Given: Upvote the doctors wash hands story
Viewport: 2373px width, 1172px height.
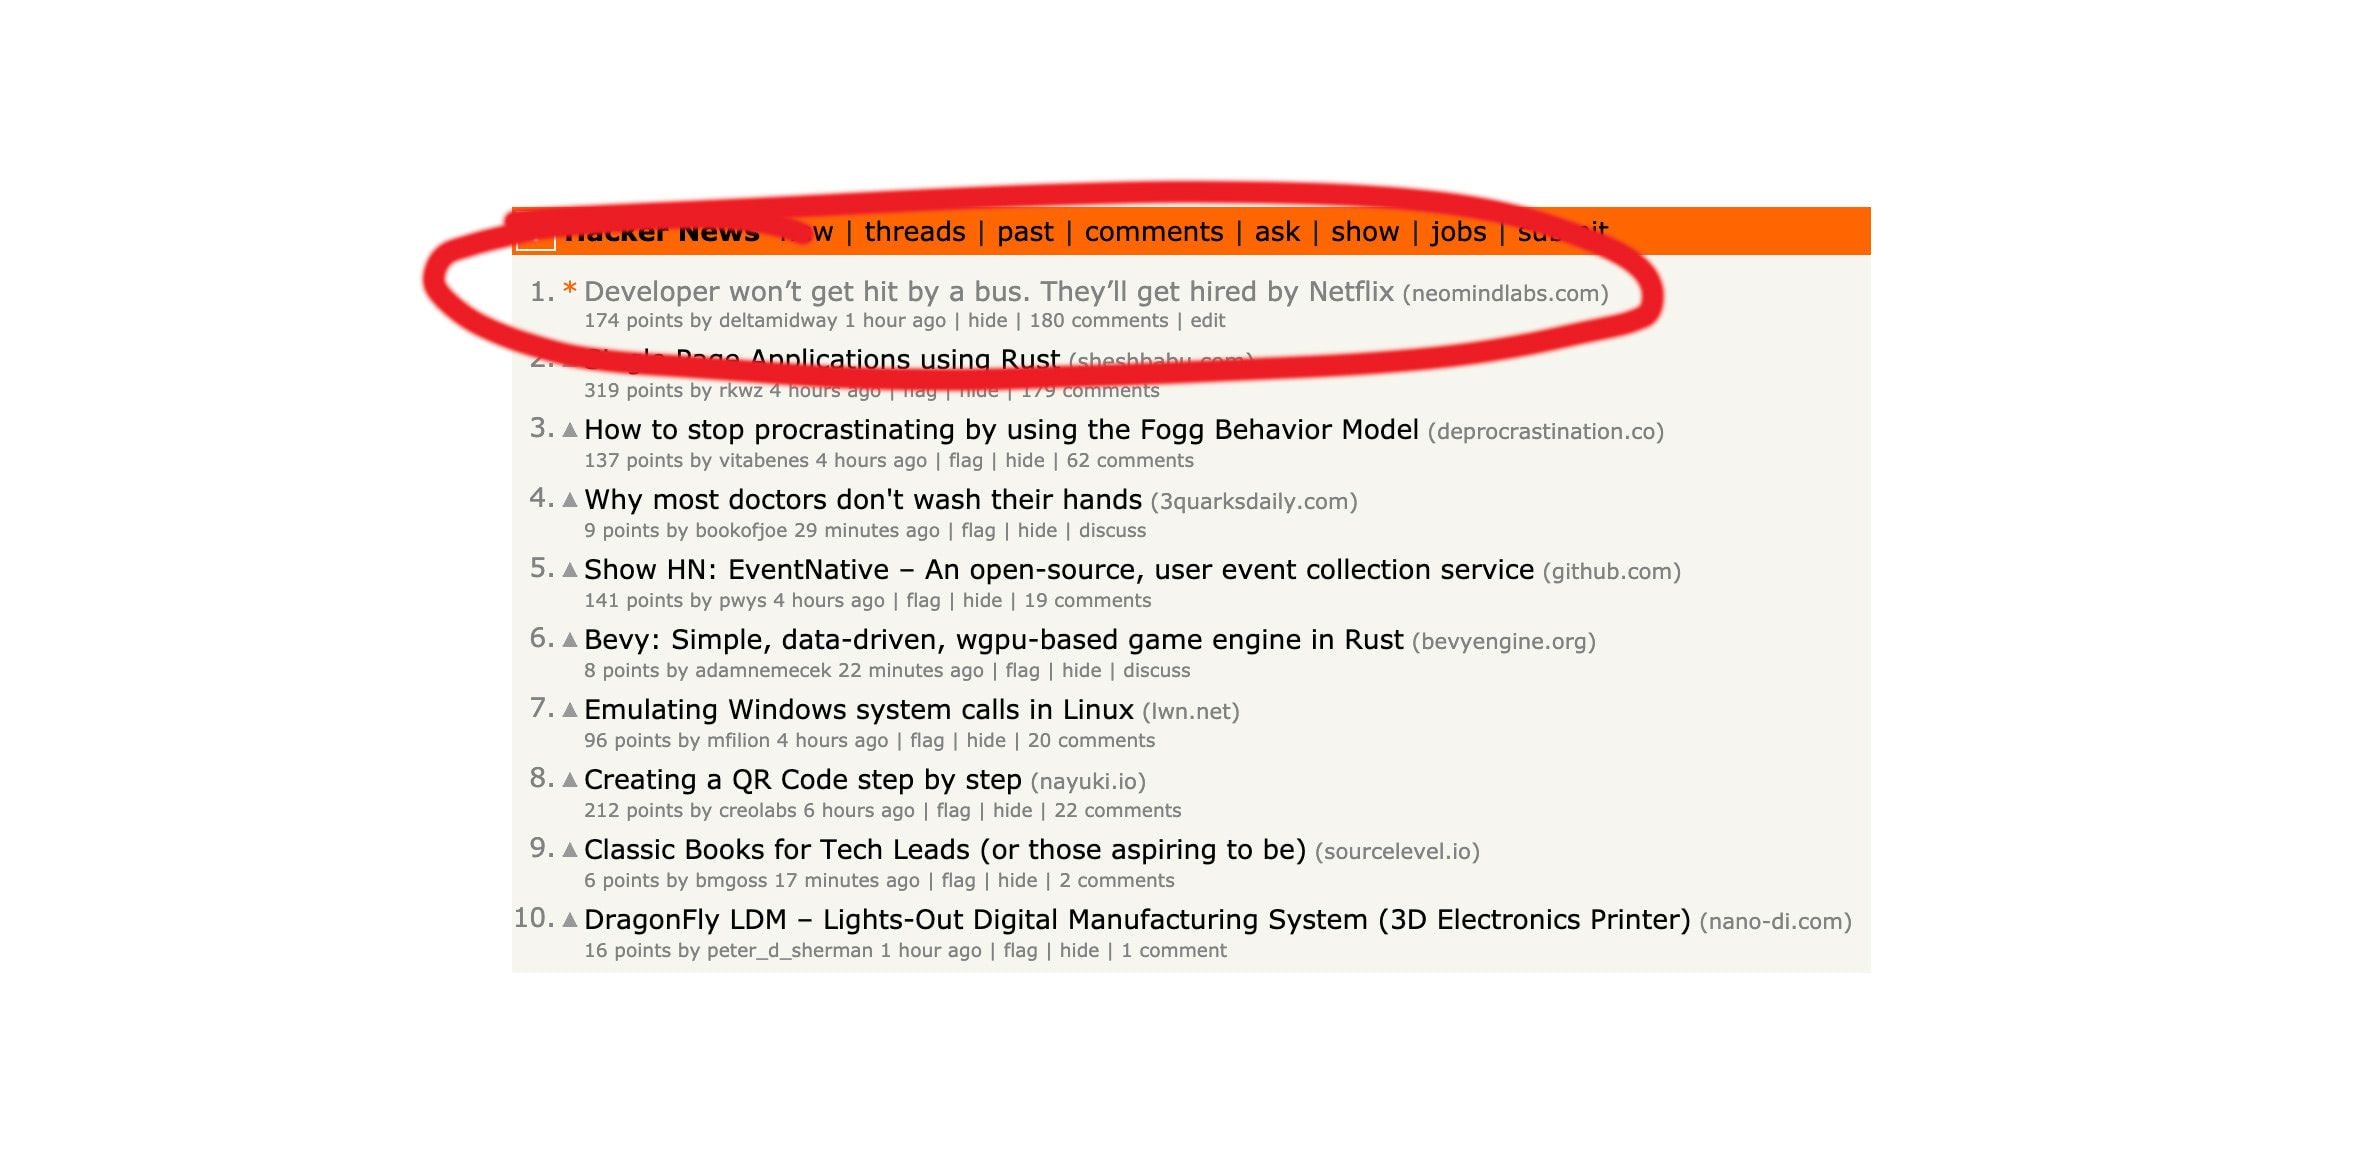Looking at the screenshot, I should pos(570,500).
